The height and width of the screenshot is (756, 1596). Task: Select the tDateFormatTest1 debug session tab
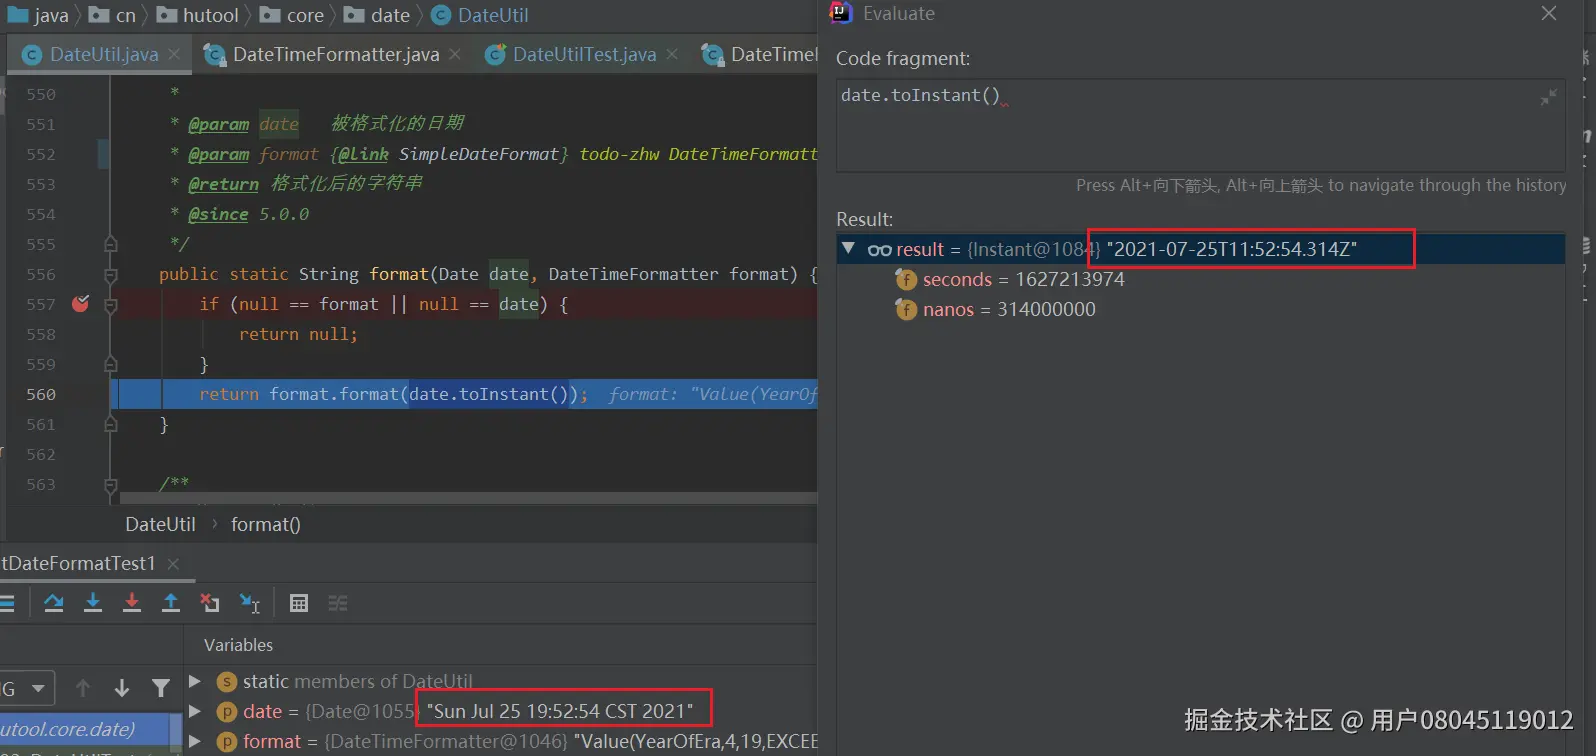pyautogui.click(x=78, y=564)
